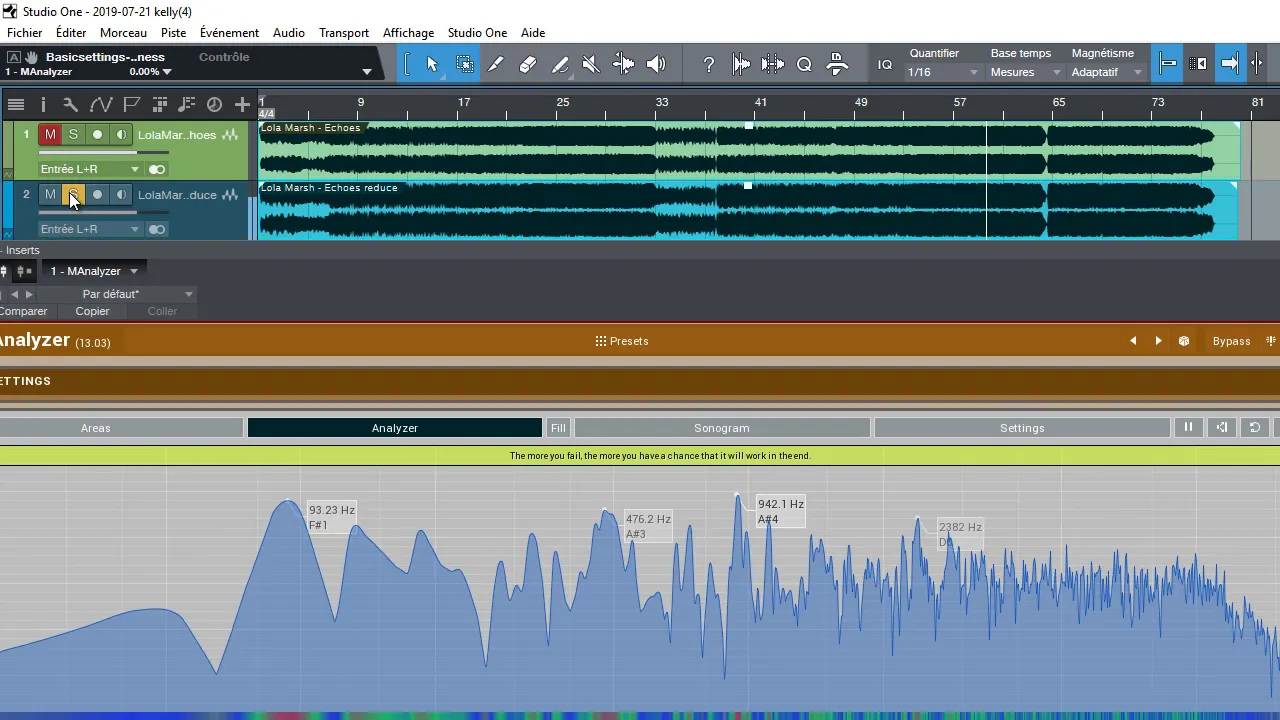Select the Range tool

point(465,64)
